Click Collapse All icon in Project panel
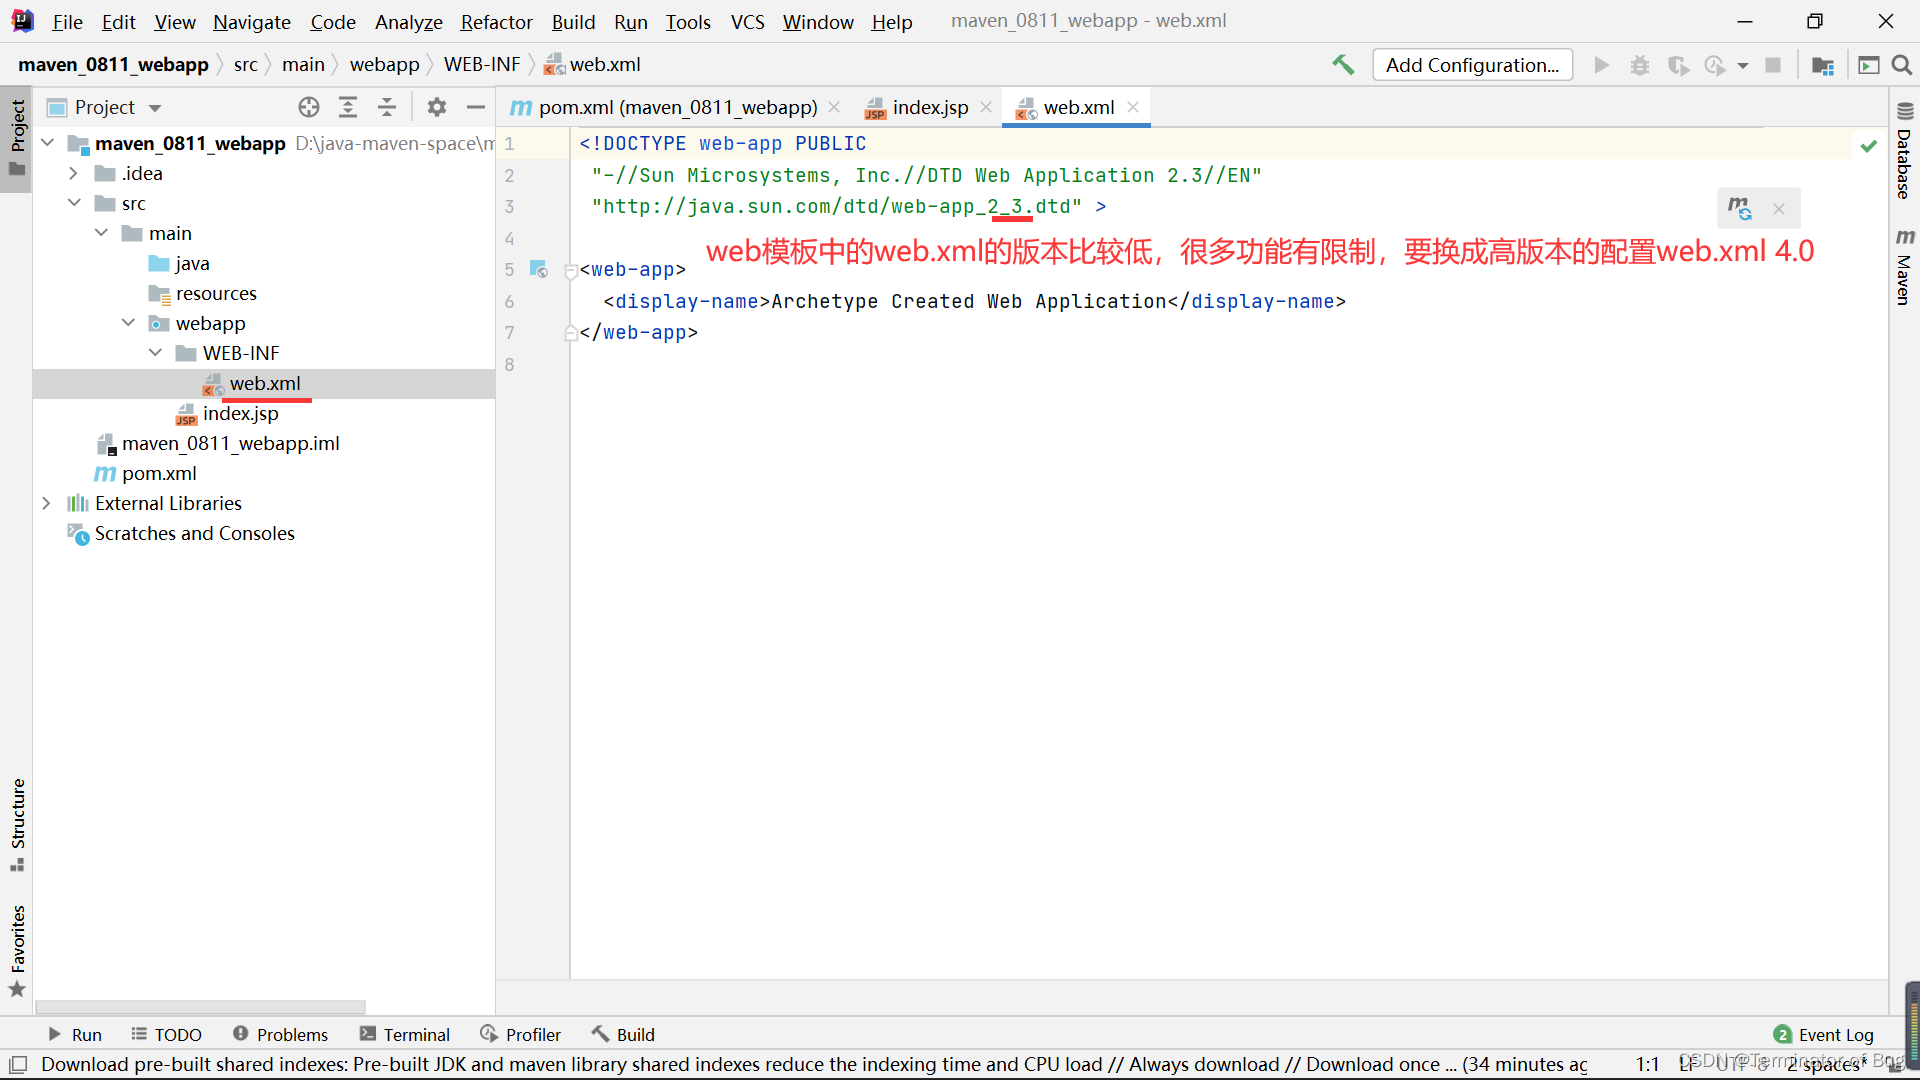Viewport: 1920px width, 1080px height. coord(387,107)
